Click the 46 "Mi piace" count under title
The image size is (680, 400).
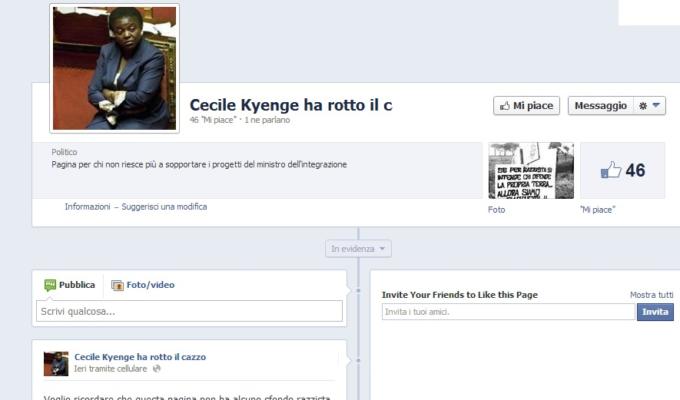(213, 120)
